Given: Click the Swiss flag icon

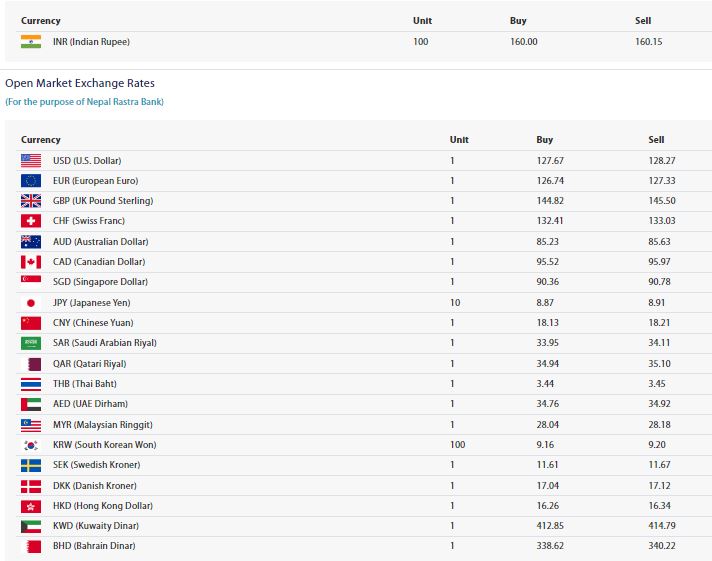Looking at the screenshot, I should coord(31,221).
